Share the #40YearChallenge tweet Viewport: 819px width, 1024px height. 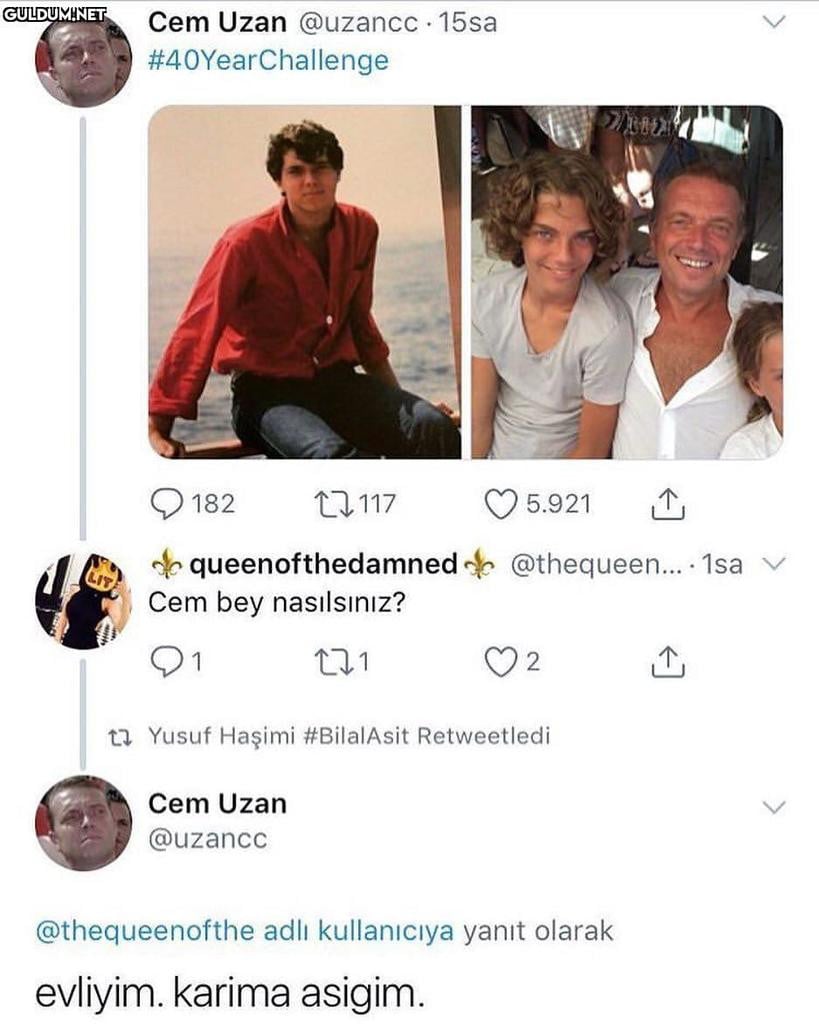point(667,503)
